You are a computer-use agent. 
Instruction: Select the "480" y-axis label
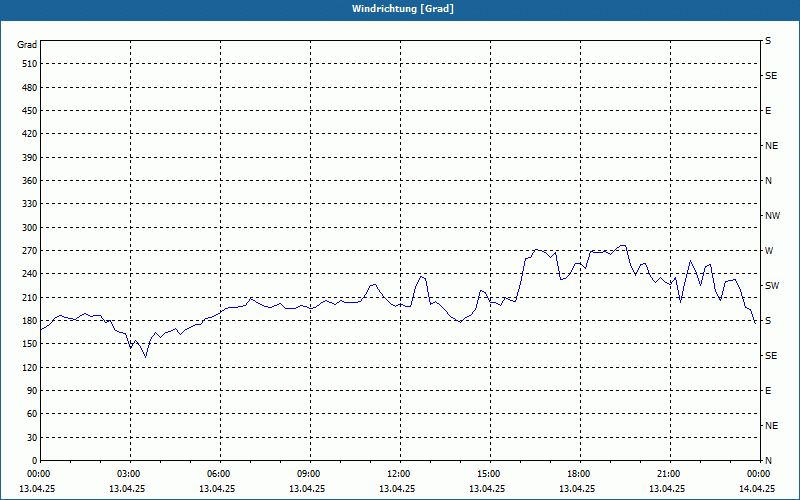pos(30,88)
